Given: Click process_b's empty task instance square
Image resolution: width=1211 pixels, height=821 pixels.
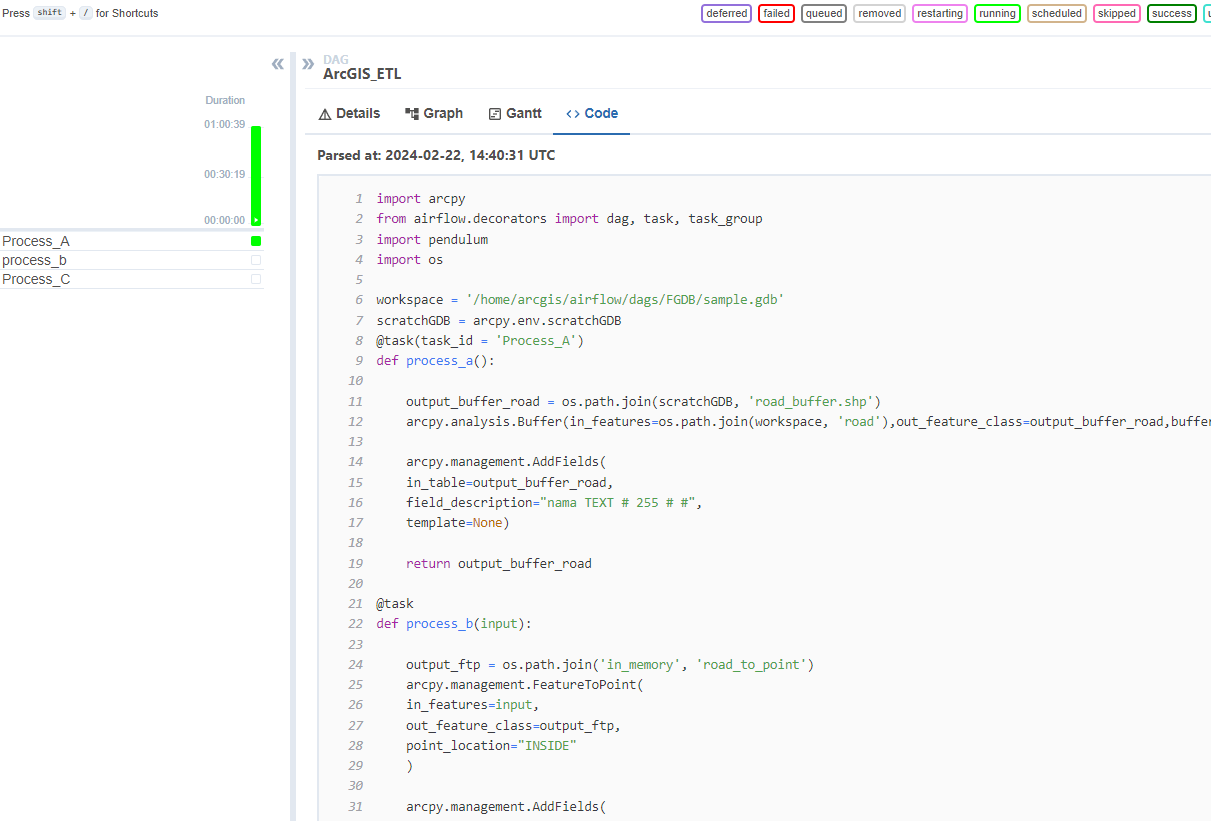Looking at the screenshot, I should 255,259.
